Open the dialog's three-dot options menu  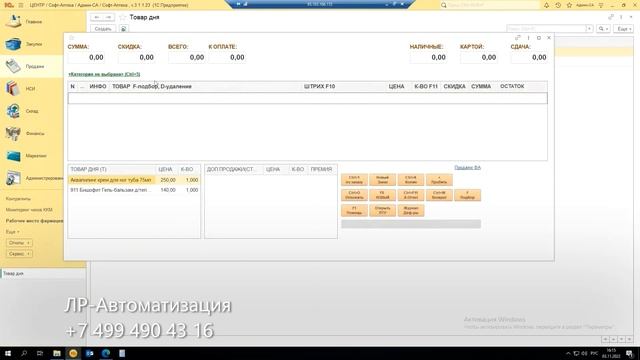coord(528,38)
